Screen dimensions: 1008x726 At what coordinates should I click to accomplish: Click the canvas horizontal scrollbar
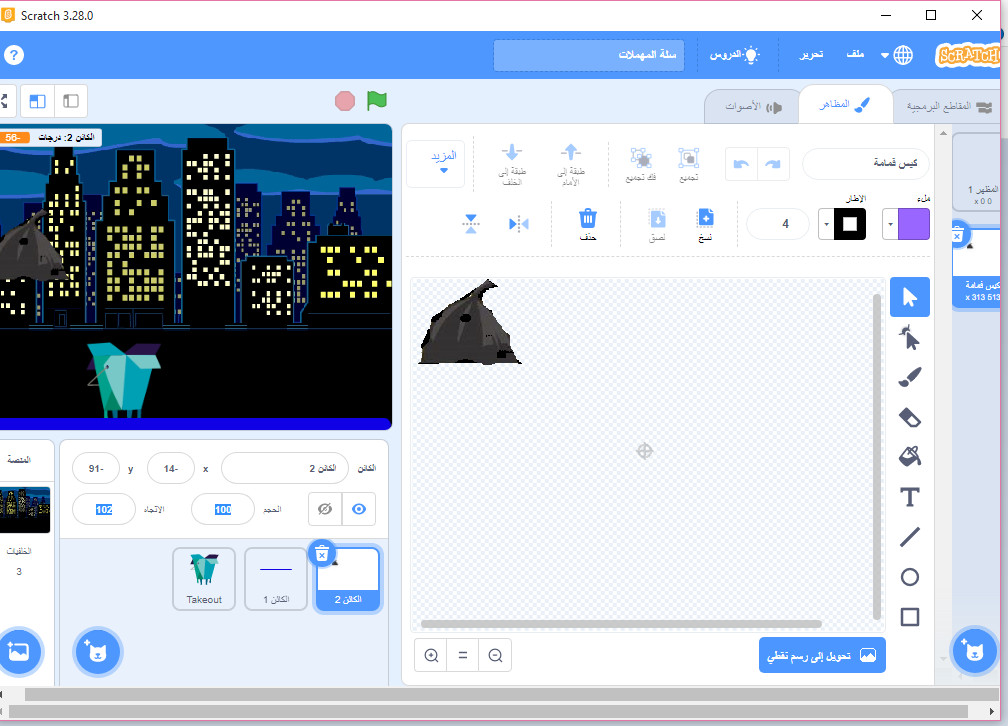click(x=621, y=624)
